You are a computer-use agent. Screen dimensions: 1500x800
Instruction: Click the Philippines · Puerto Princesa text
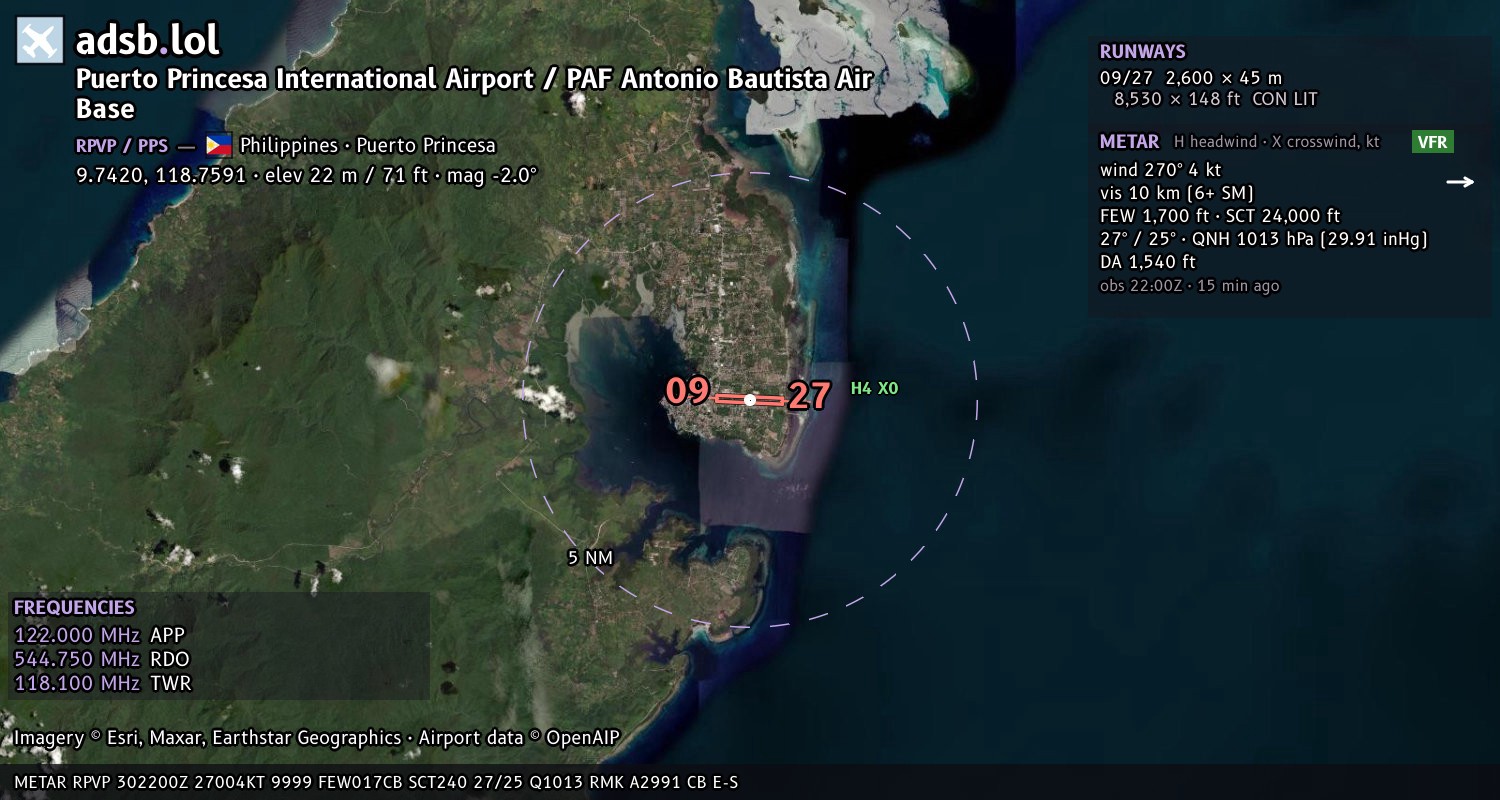pos(368,146)
